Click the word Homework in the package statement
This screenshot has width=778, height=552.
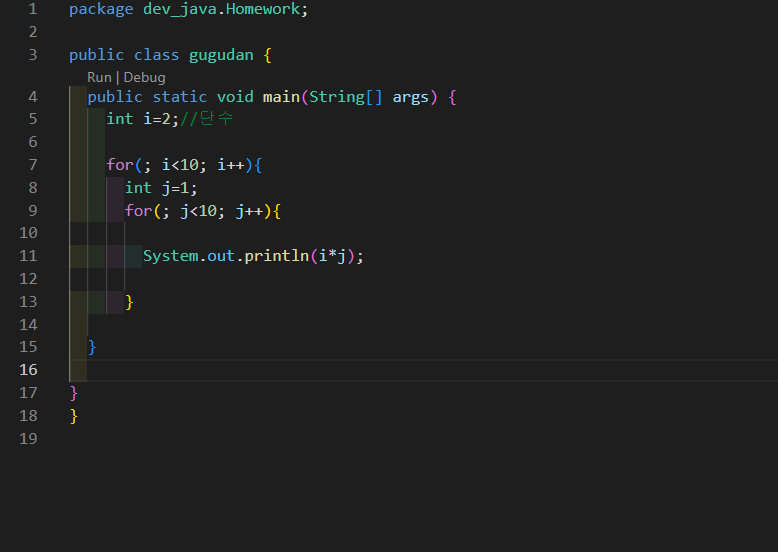tap(263, 9)
